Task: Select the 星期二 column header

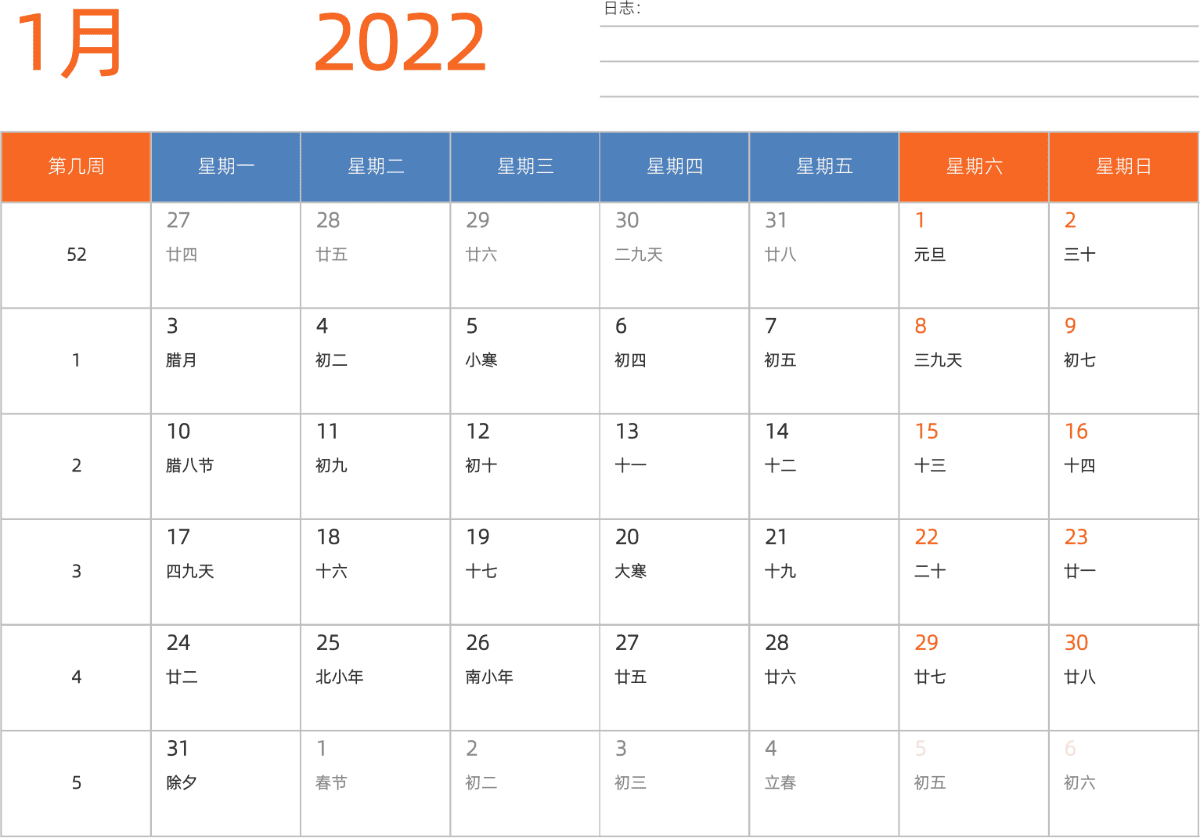Action: point(376,167)
